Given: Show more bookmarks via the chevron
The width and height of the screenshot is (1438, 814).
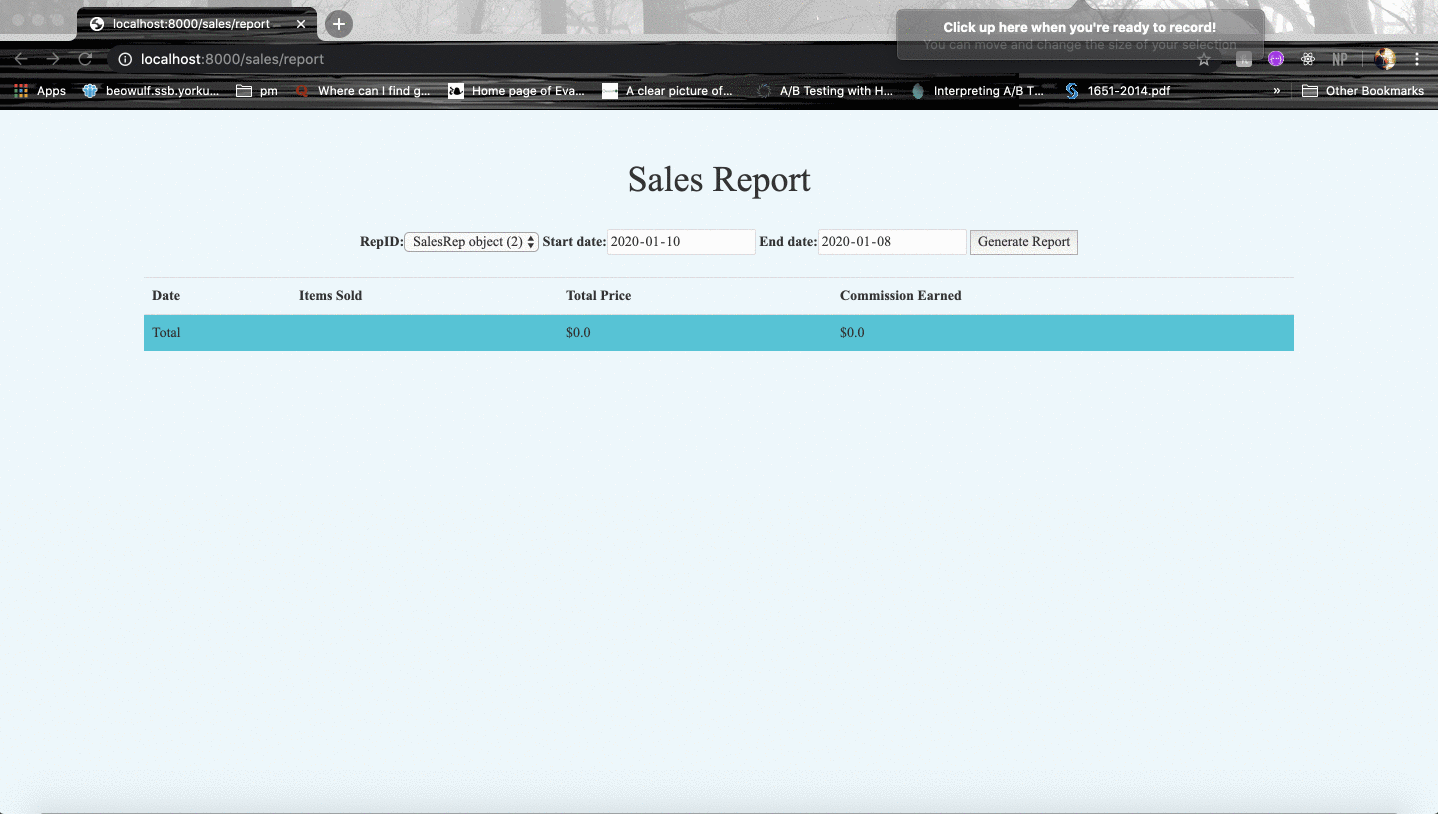Looking at the screenshot, I should coord(1277,91).
